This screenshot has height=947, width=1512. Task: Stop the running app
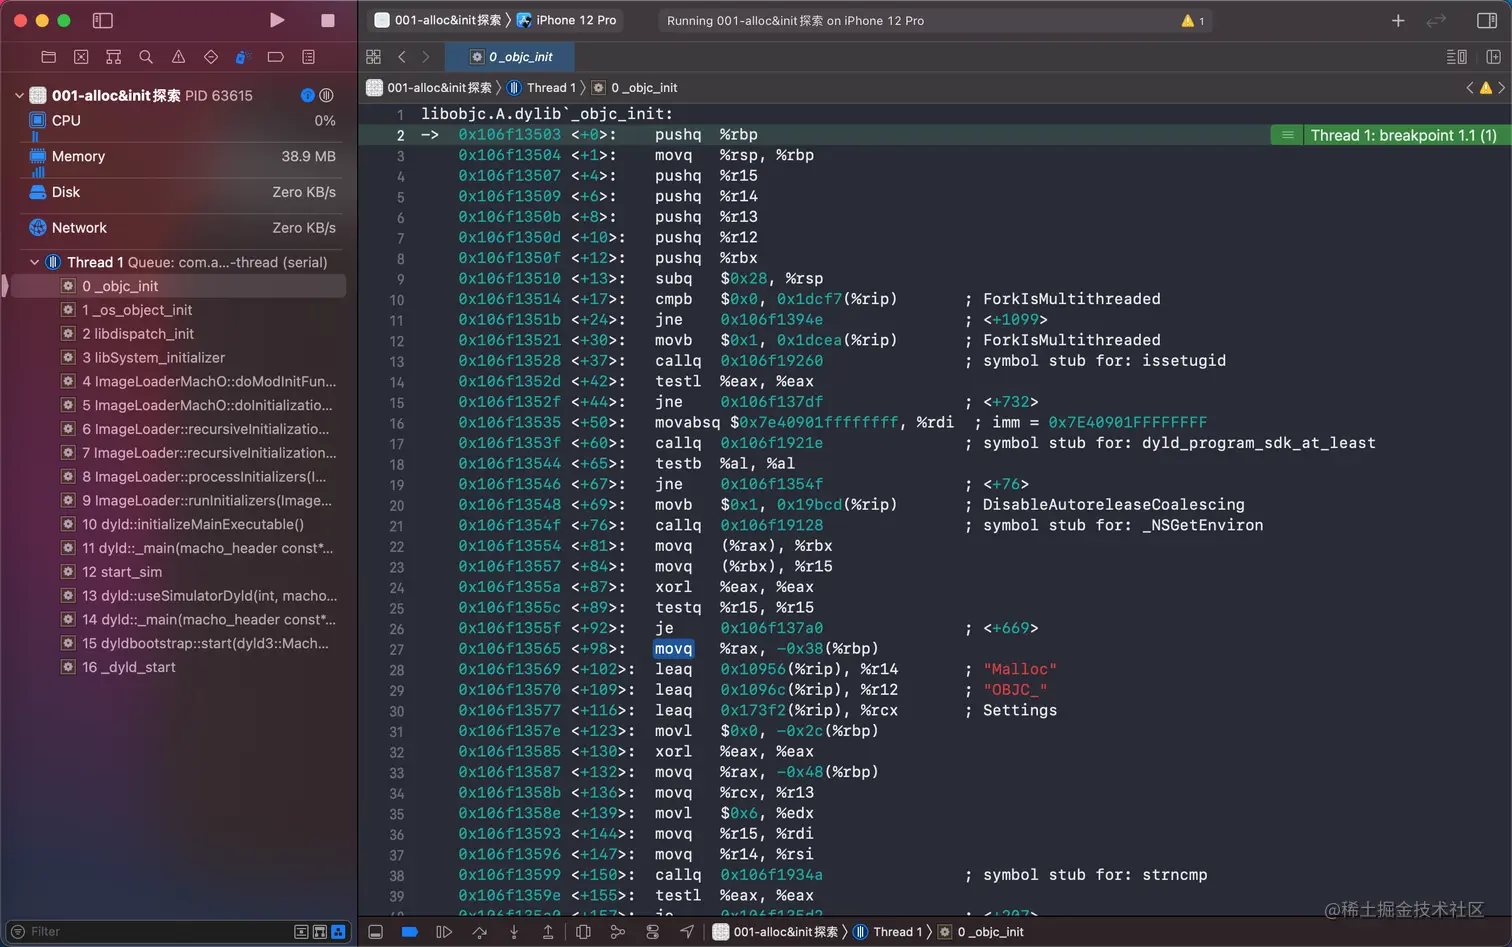(x=327, y=20)
